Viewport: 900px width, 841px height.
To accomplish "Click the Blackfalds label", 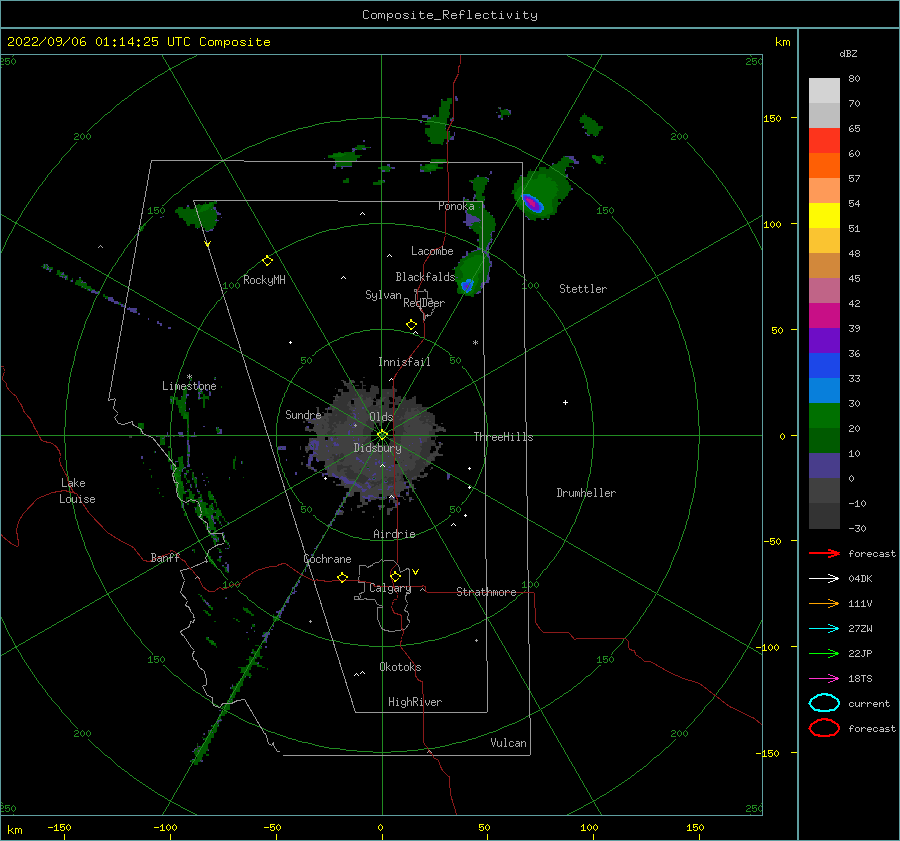I will point(425,277).
